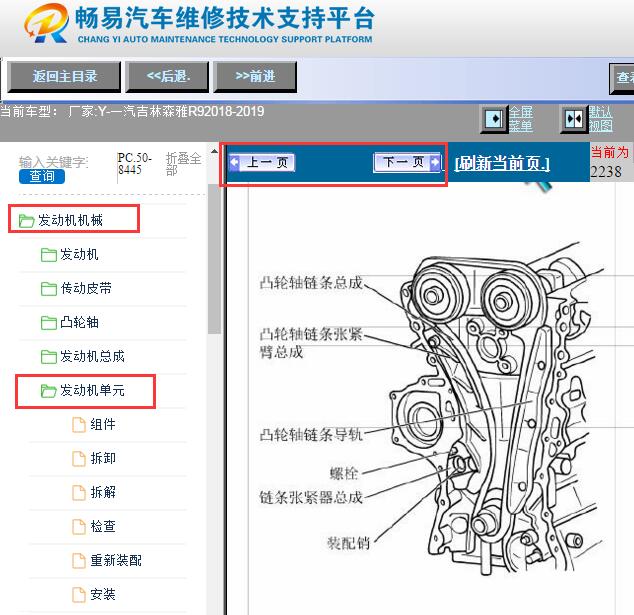Open the 组件 document
The height and width of the screenshot is (615, 634).
point(103,424)
